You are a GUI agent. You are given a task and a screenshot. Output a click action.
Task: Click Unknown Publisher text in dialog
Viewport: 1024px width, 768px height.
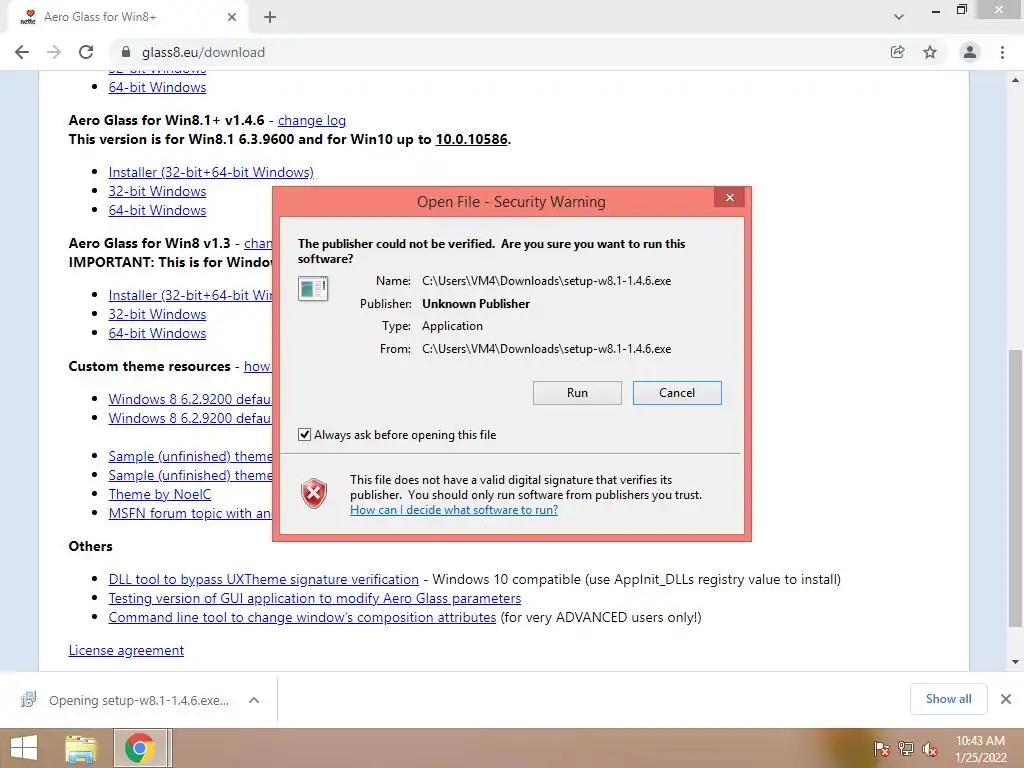pos(475,303)
